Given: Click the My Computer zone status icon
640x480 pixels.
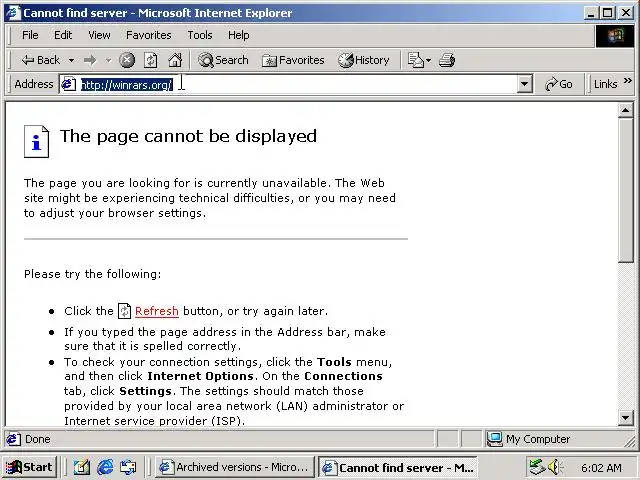Looking at the screenshot, I should (495, 439).
